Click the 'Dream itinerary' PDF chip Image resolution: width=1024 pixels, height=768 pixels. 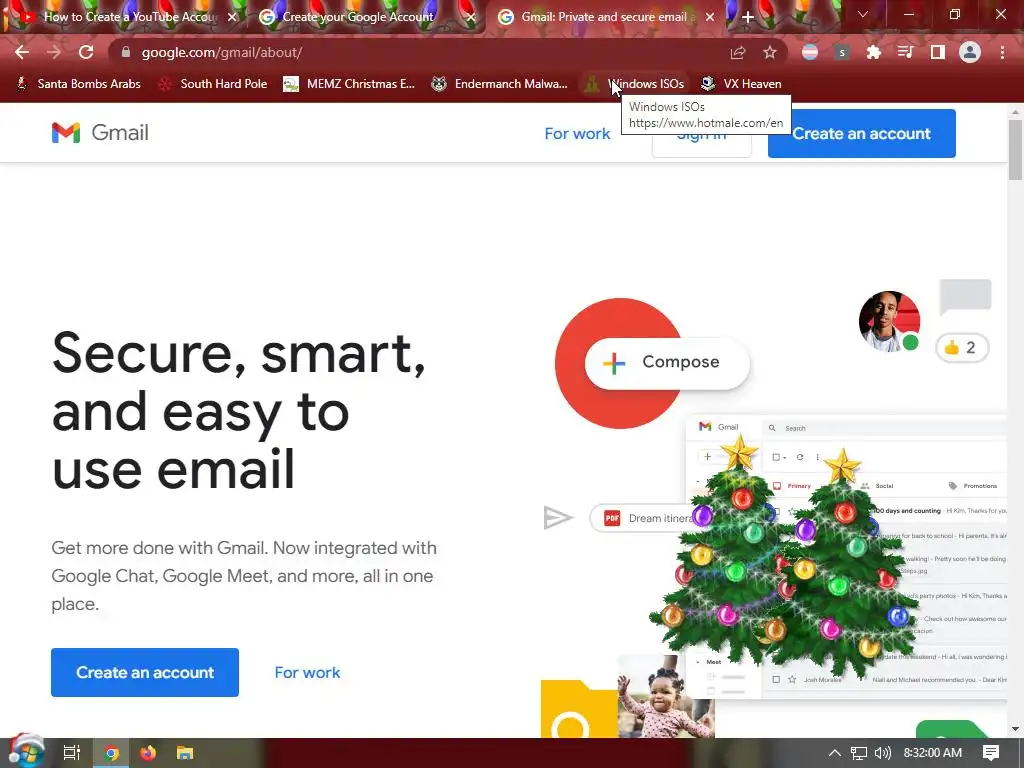tap(643, 518)
